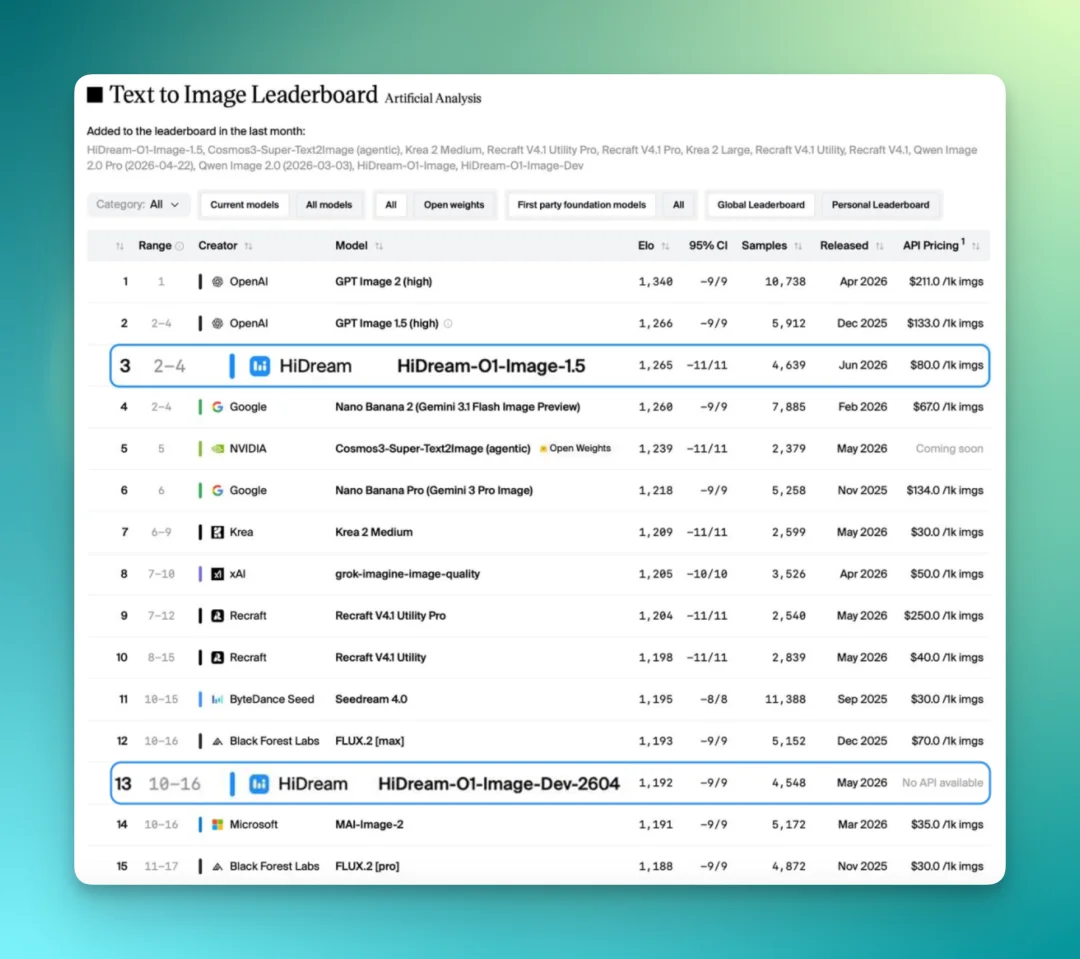Click the HiDream-O1-Image-Dev-2604 model name
The image size is (1080, 959).
(x=499, y=783)
